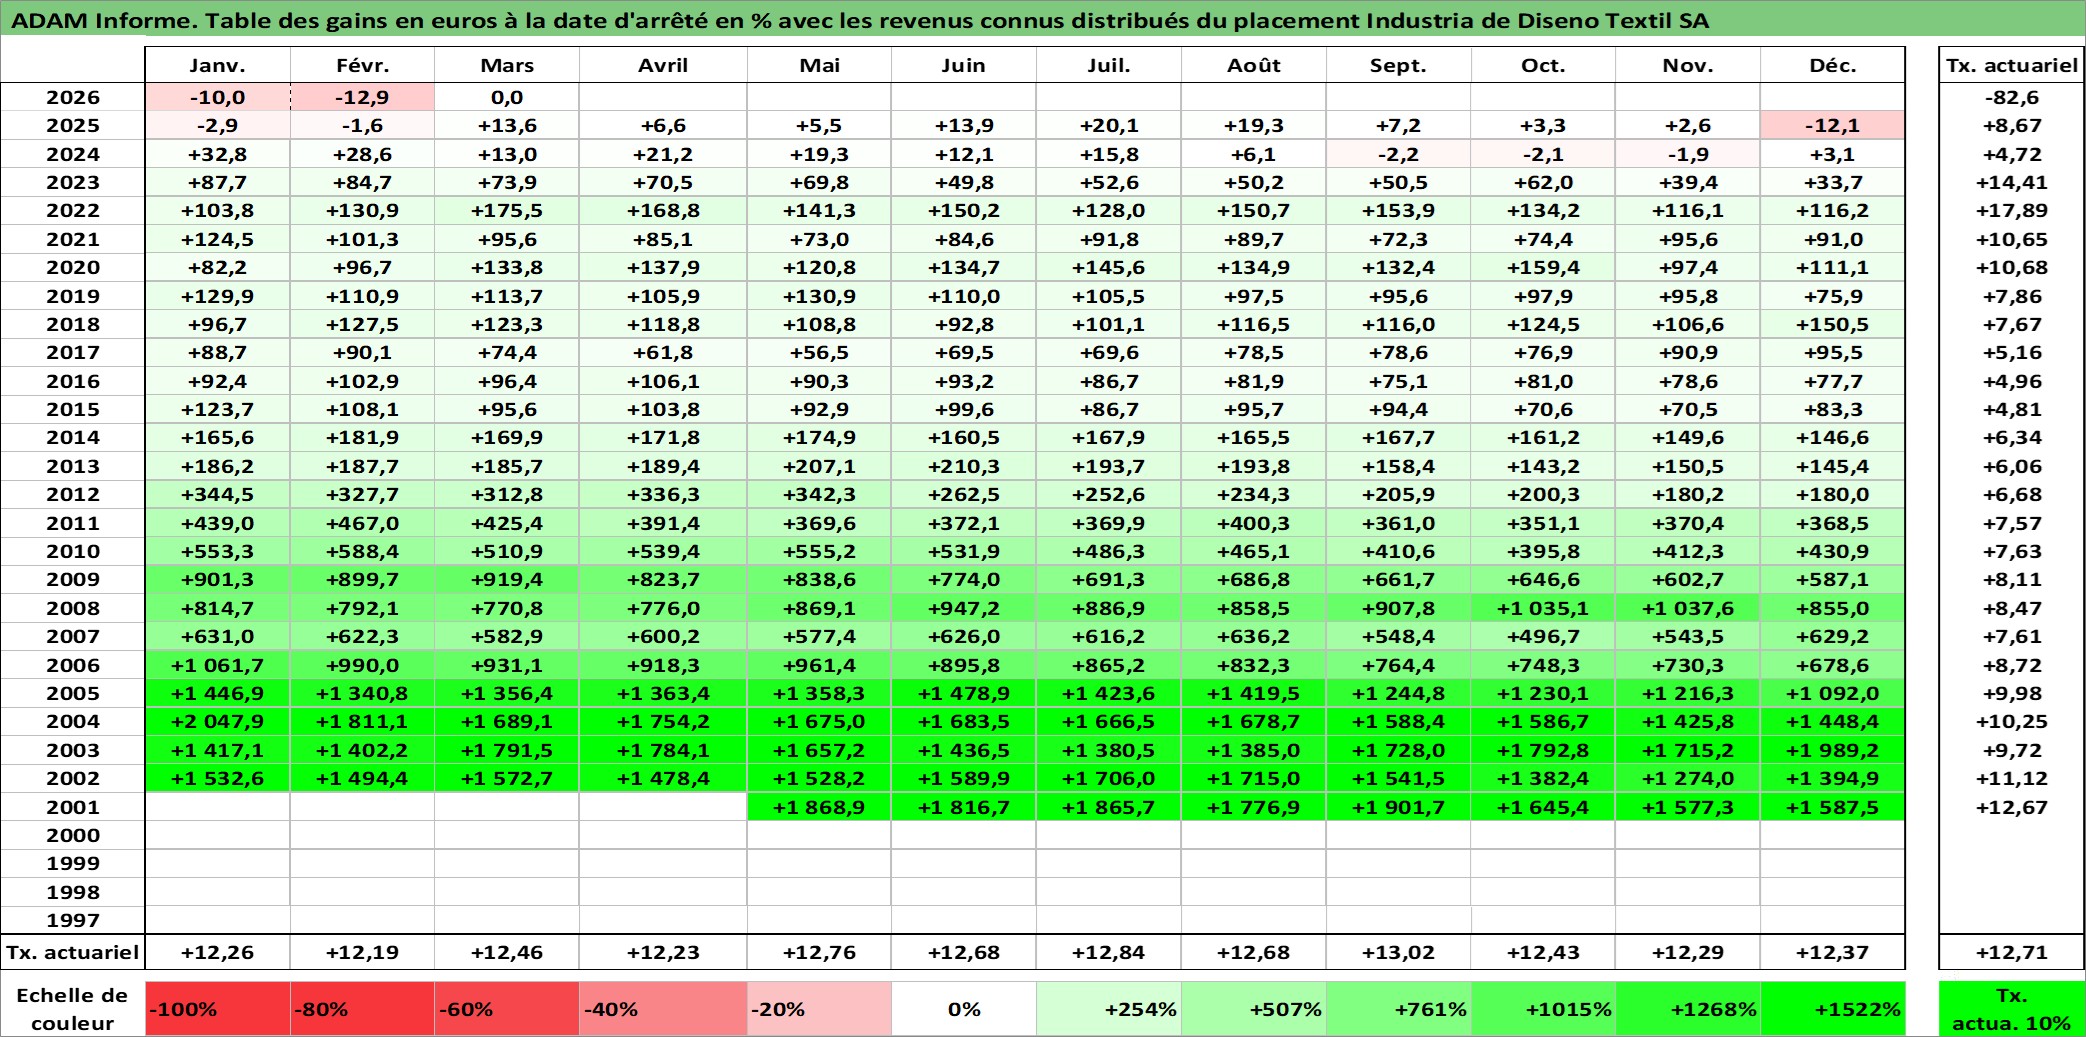Click the -10,0 cell for January 2026
Screen dimensions: 2086x1037
[x=218, y=97]
